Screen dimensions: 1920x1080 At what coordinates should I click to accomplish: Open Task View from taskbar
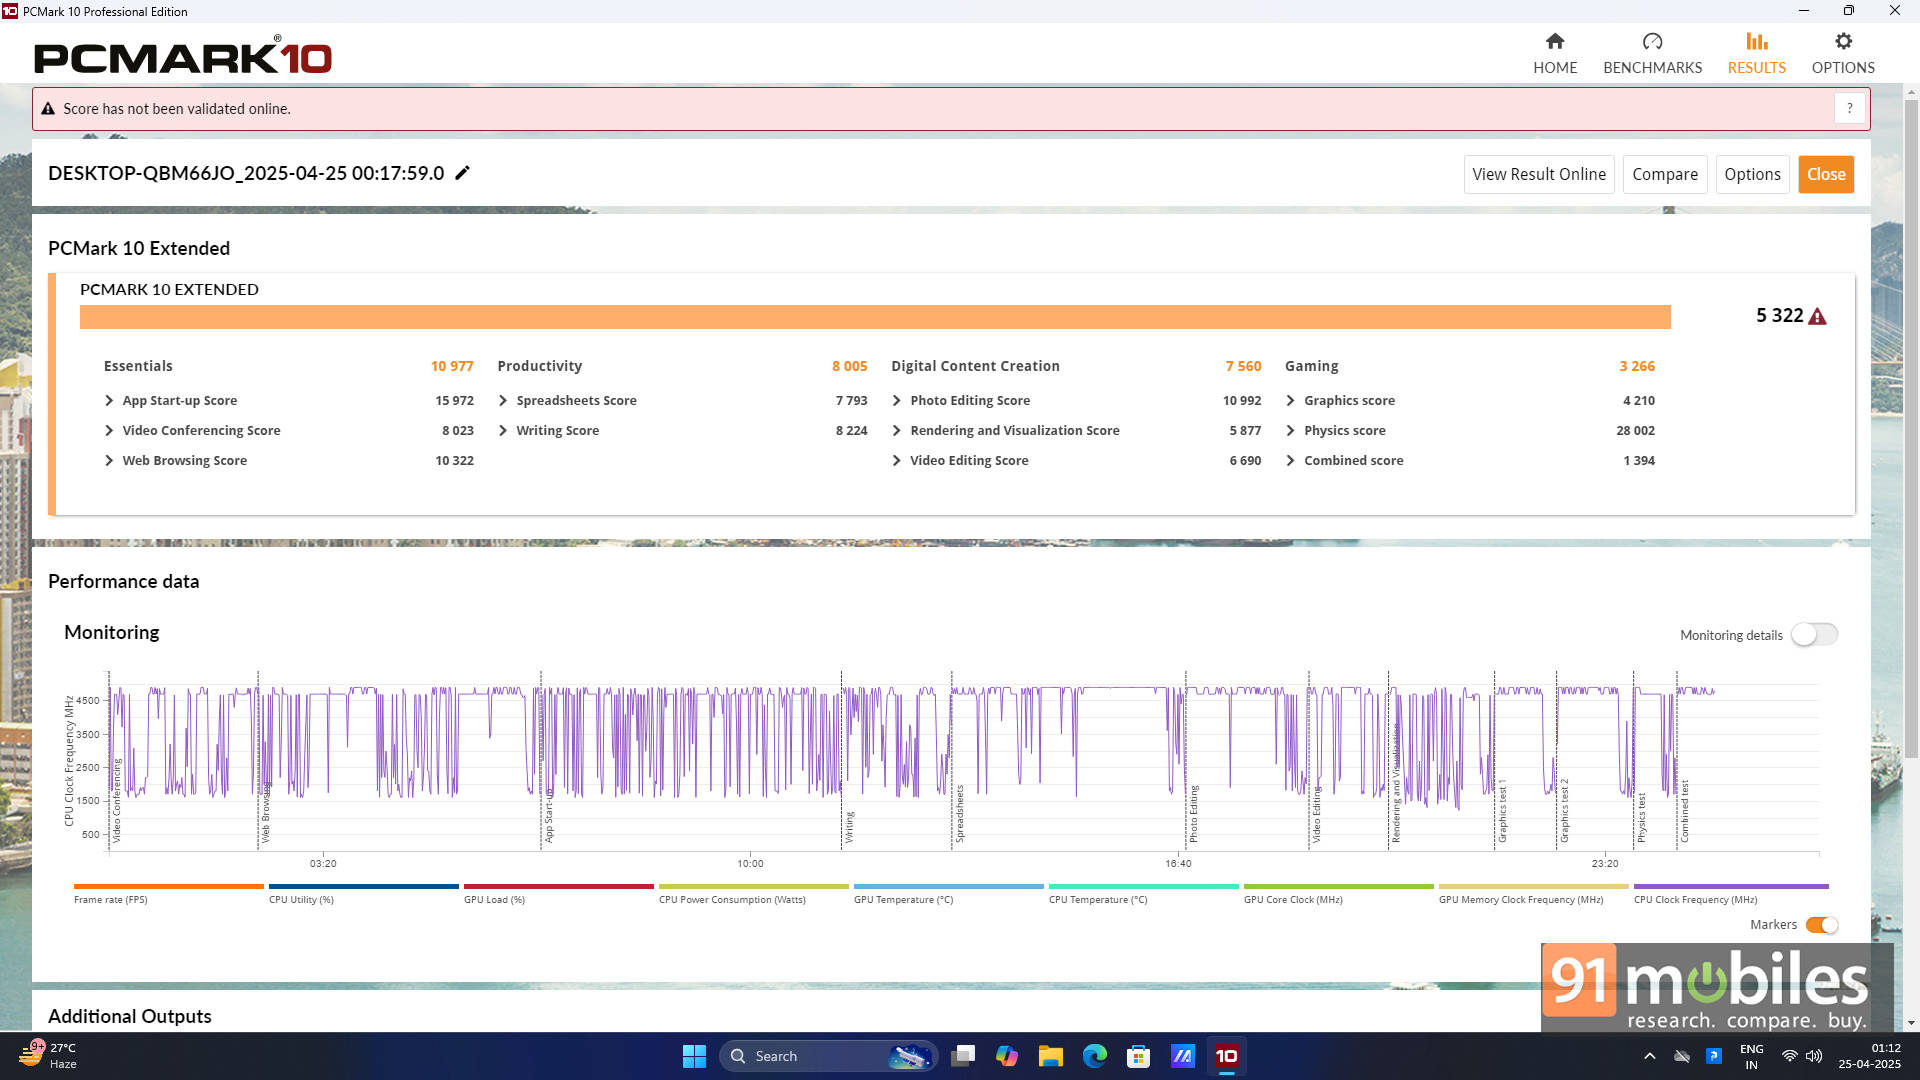963,1056
